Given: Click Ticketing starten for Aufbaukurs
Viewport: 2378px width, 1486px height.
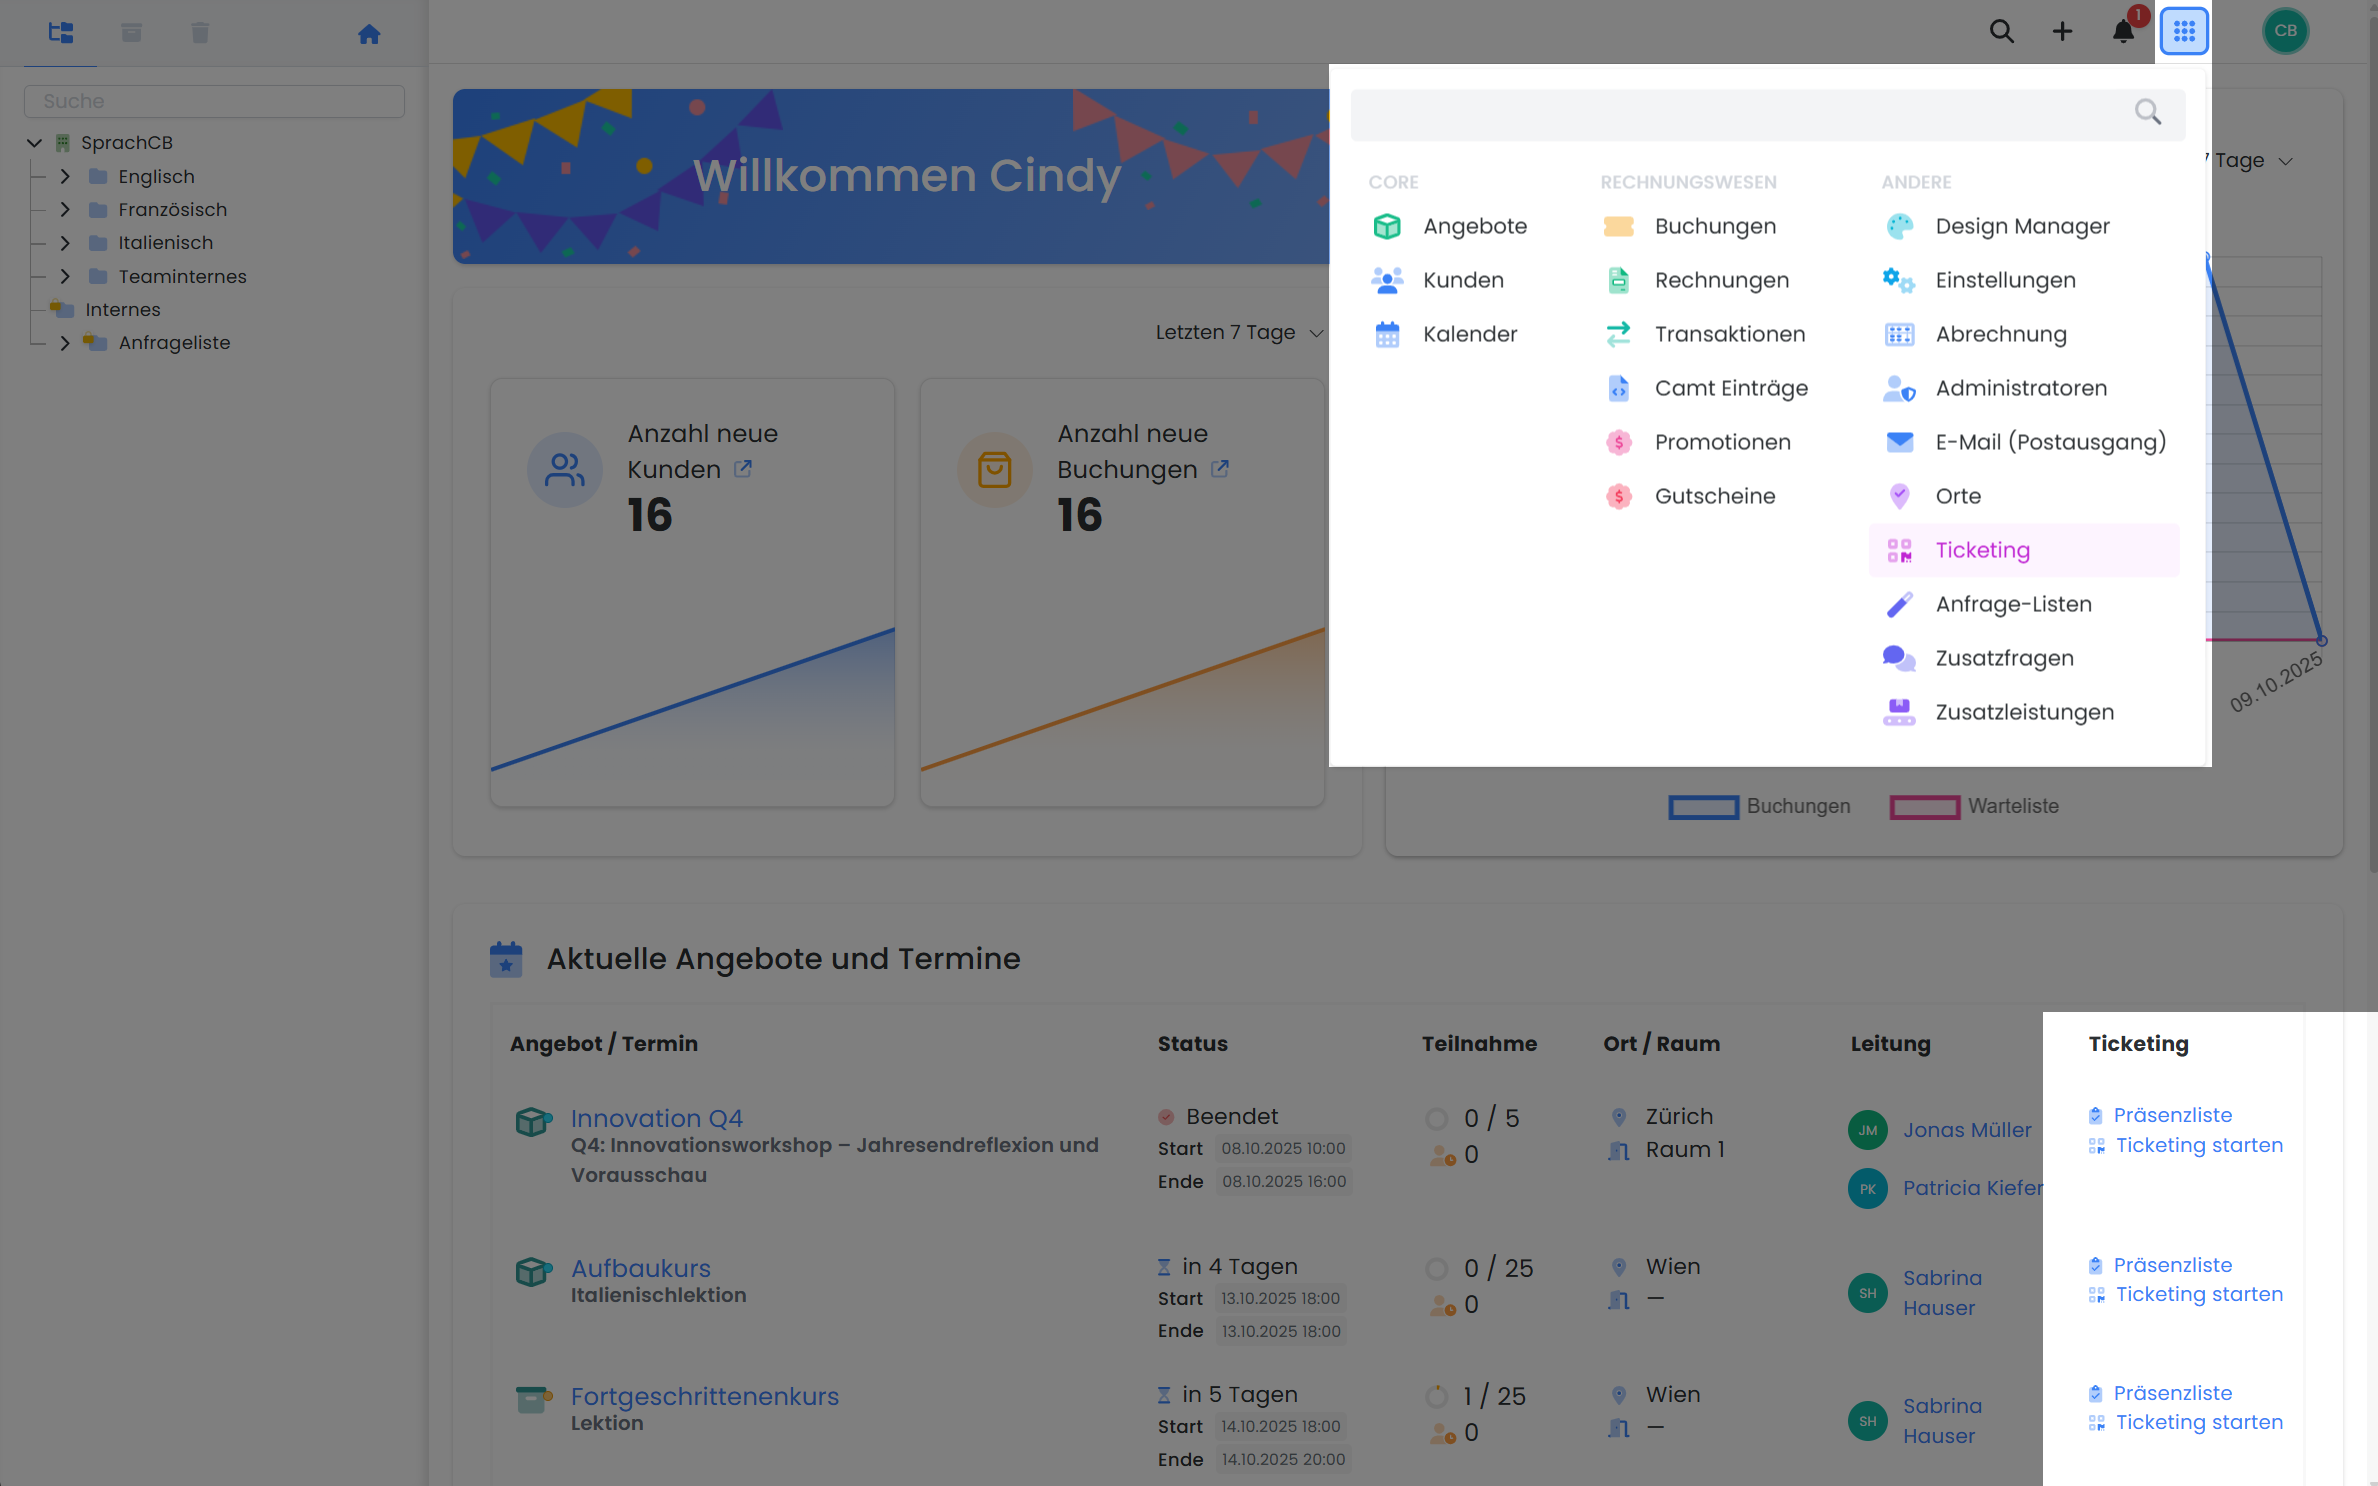Looking at the screenshot, I should click(2198, 1294).
